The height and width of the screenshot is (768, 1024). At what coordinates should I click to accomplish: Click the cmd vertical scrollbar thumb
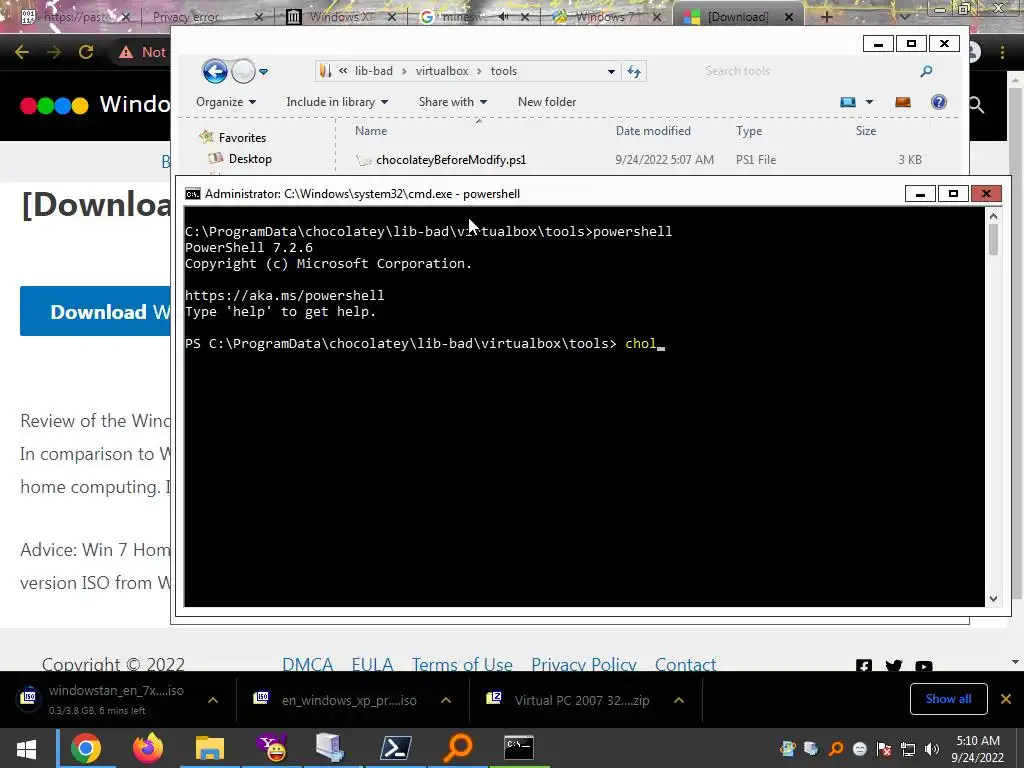click(993, 239)
